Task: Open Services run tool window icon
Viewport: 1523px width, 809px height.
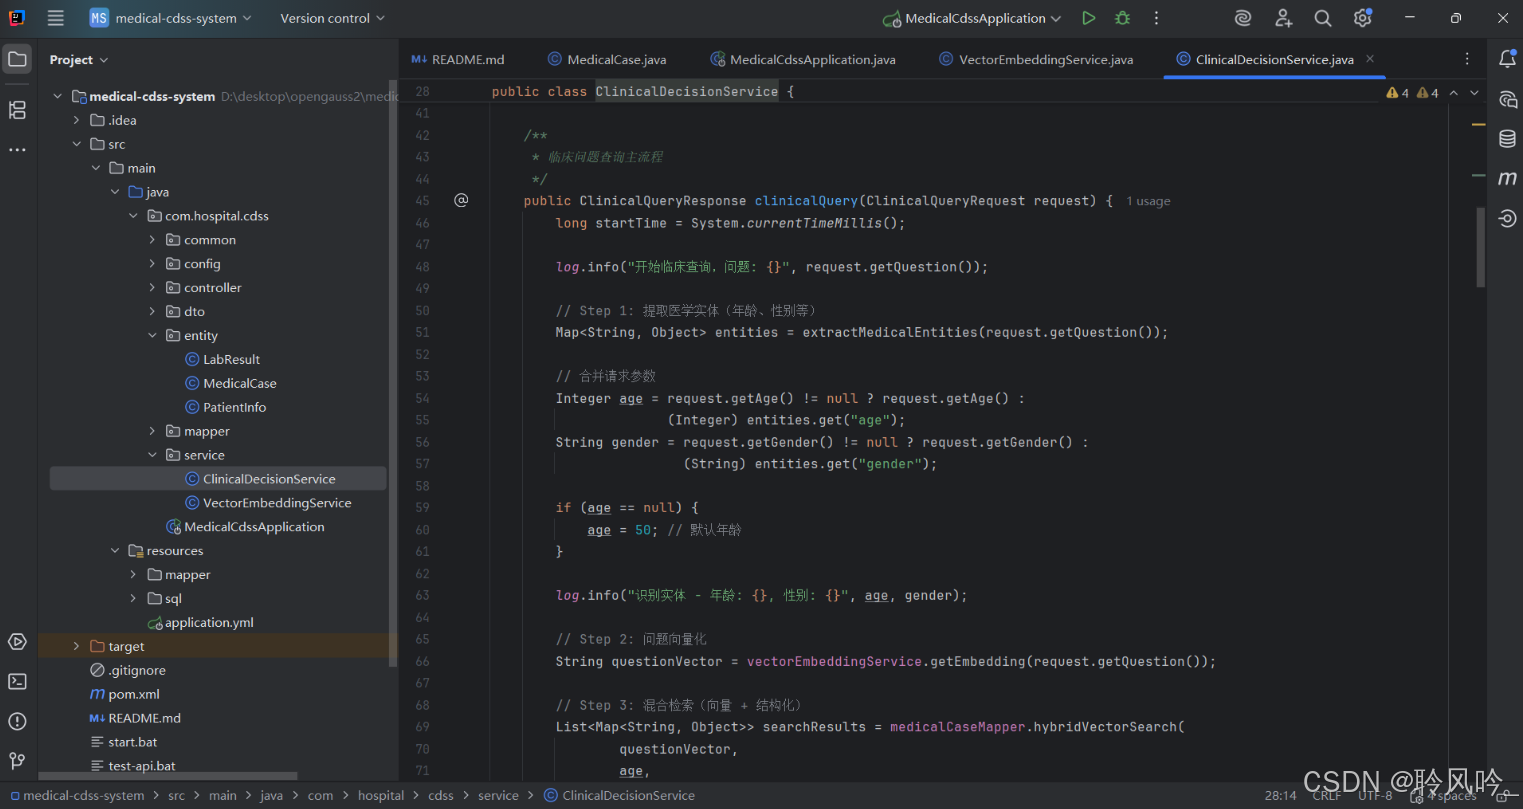Action: (x=17, y=642)
